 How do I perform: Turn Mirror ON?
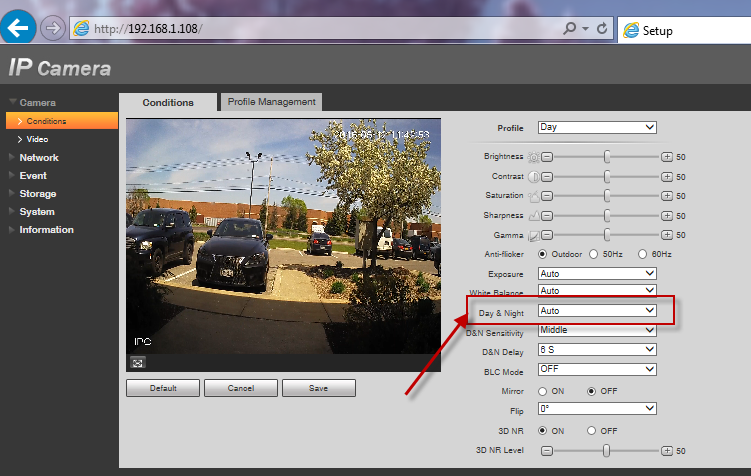coord(543,390)
